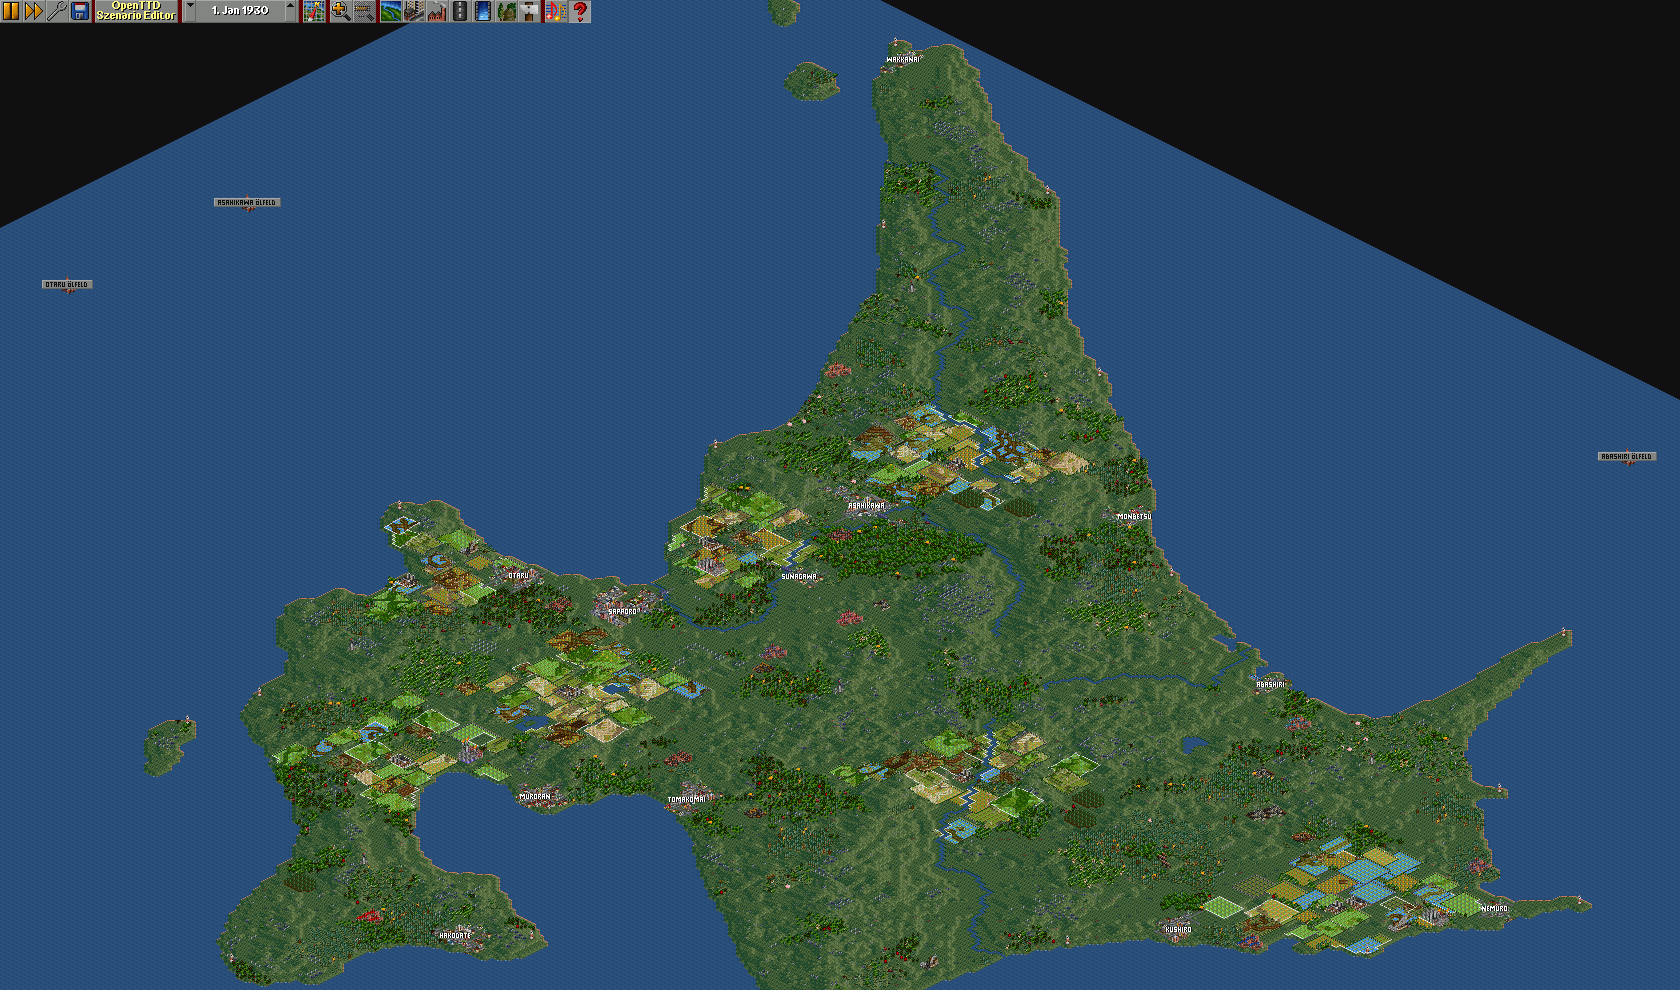1680x990 pixels.
Task: Pause the game with the pause button
Action: (11, 11)
